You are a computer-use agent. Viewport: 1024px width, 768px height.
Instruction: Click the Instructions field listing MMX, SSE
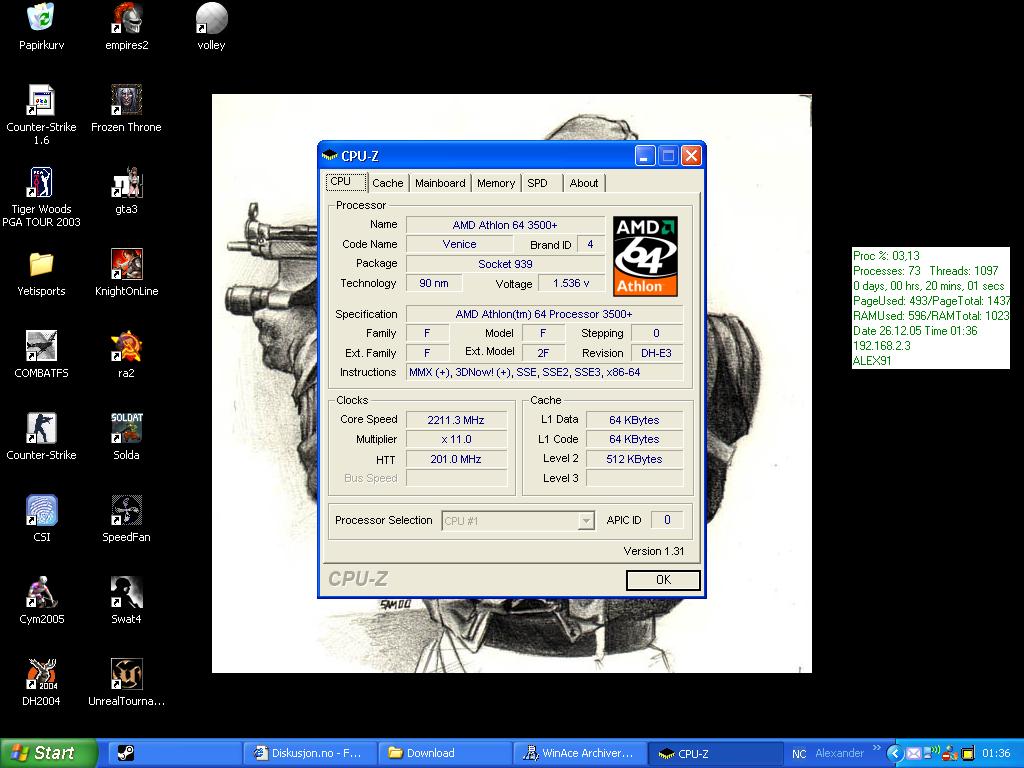pos(545,372)
